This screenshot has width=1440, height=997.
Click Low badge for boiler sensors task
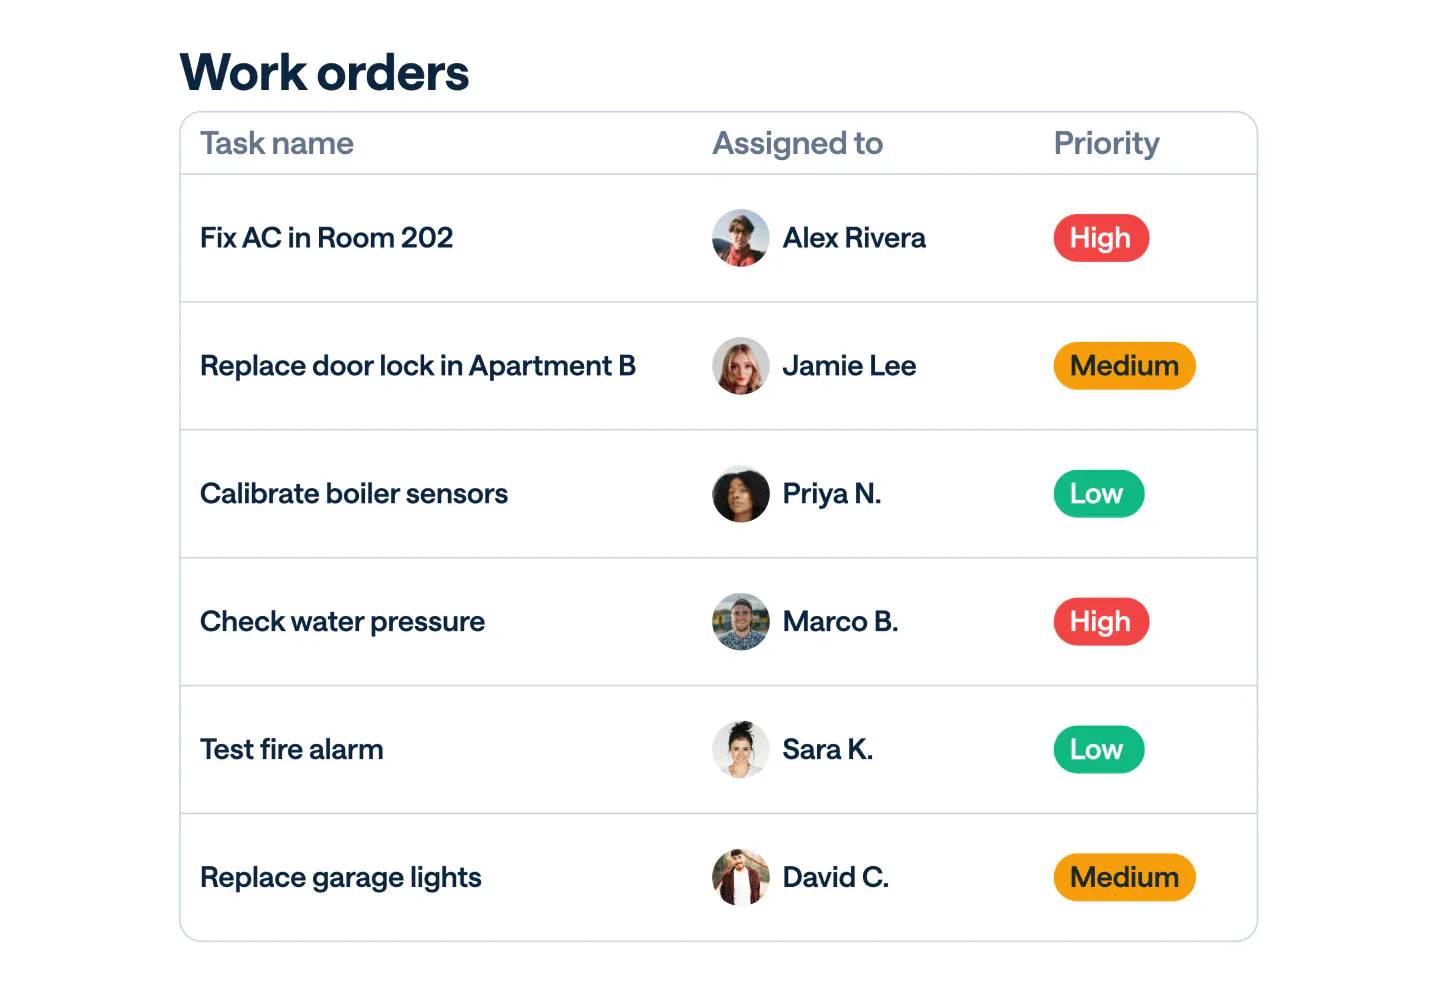(x=1098, y=494)
